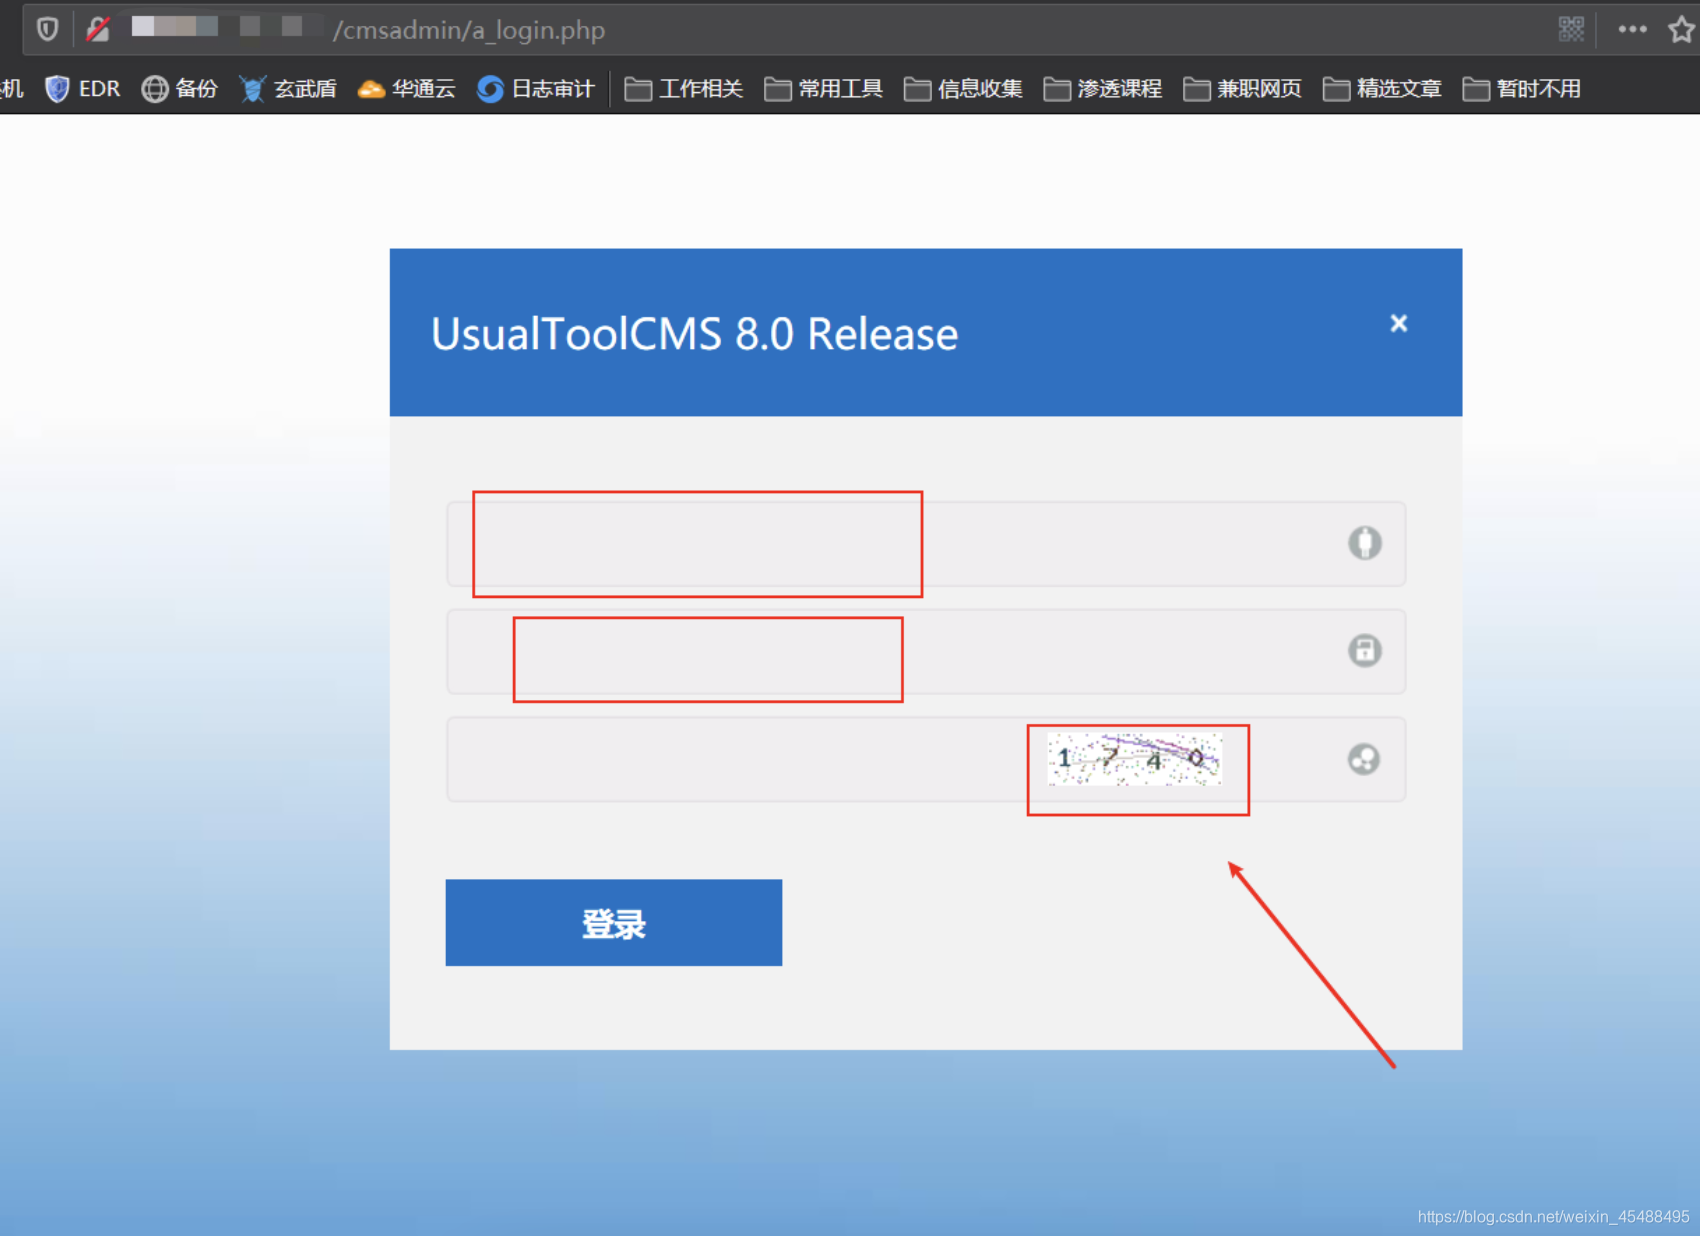The image size is (1700, 1236).
Task: Bookmark this page with the star icon
Action: [x=1682, y=29]
